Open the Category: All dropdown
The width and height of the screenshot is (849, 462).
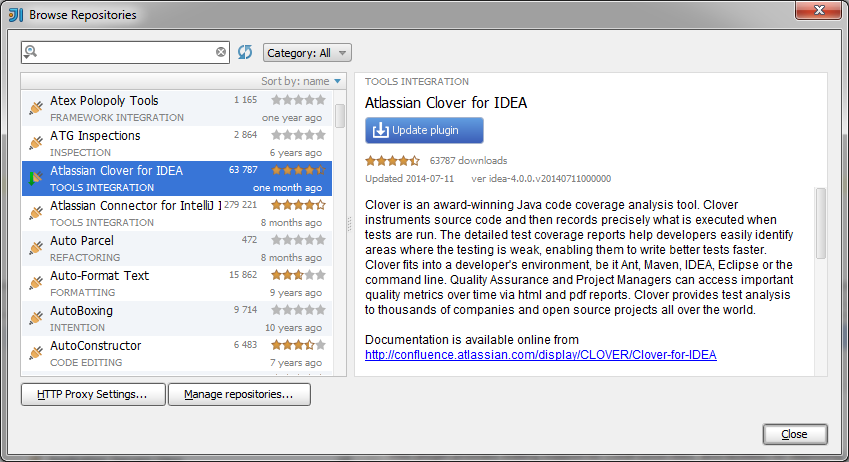click(307, 53)
